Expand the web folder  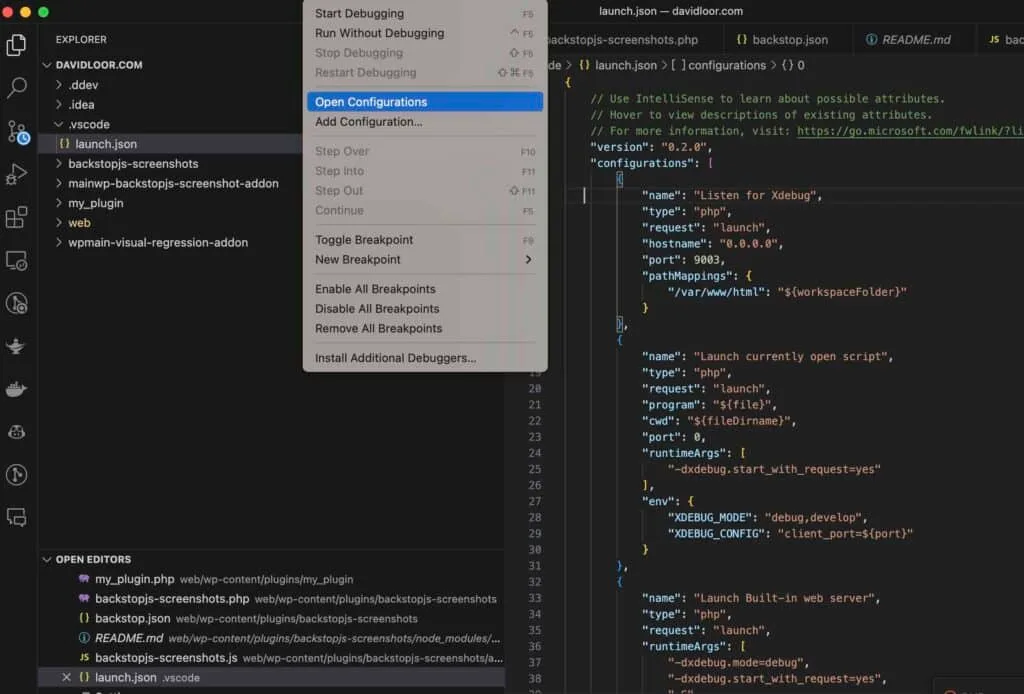59,223
